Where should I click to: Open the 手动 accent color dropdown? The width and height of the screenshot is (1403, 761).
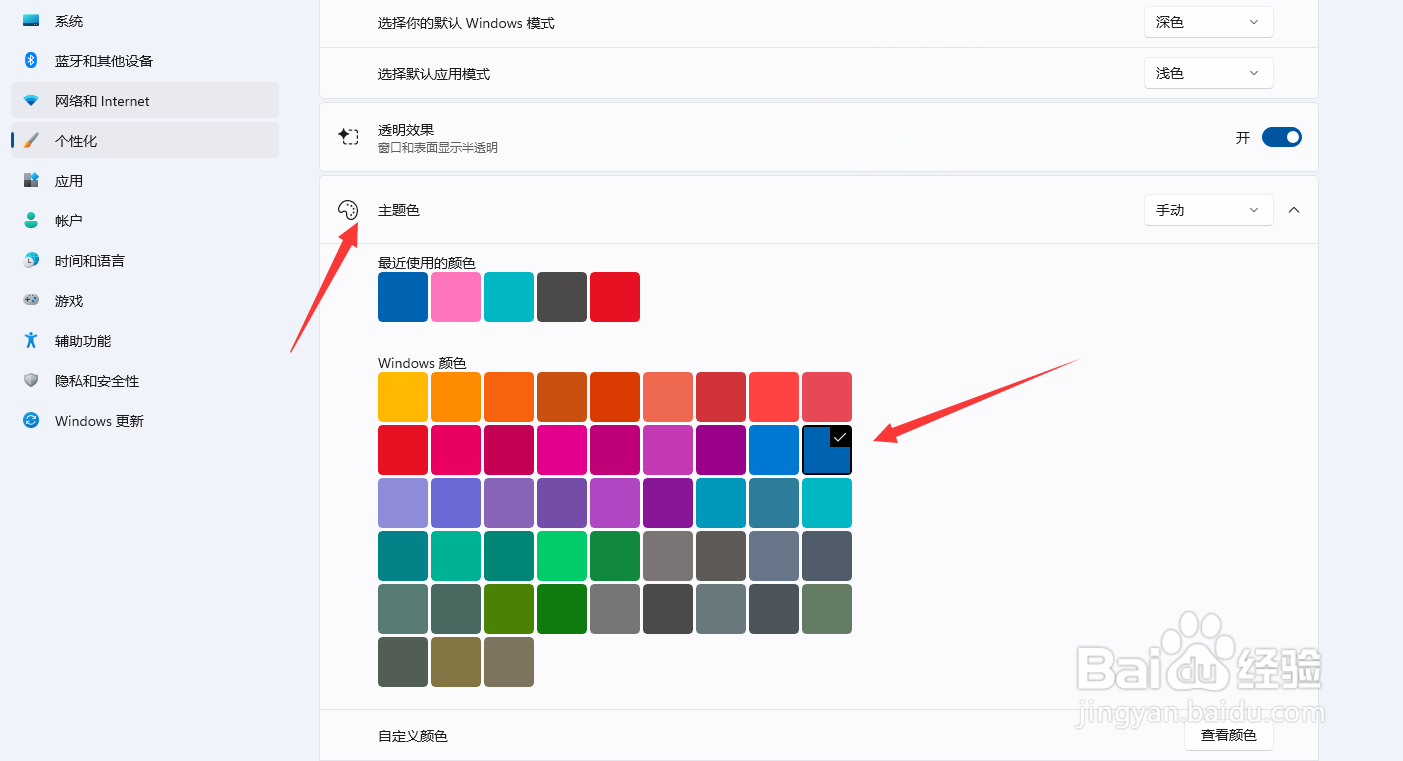[x=1208, y=210]
